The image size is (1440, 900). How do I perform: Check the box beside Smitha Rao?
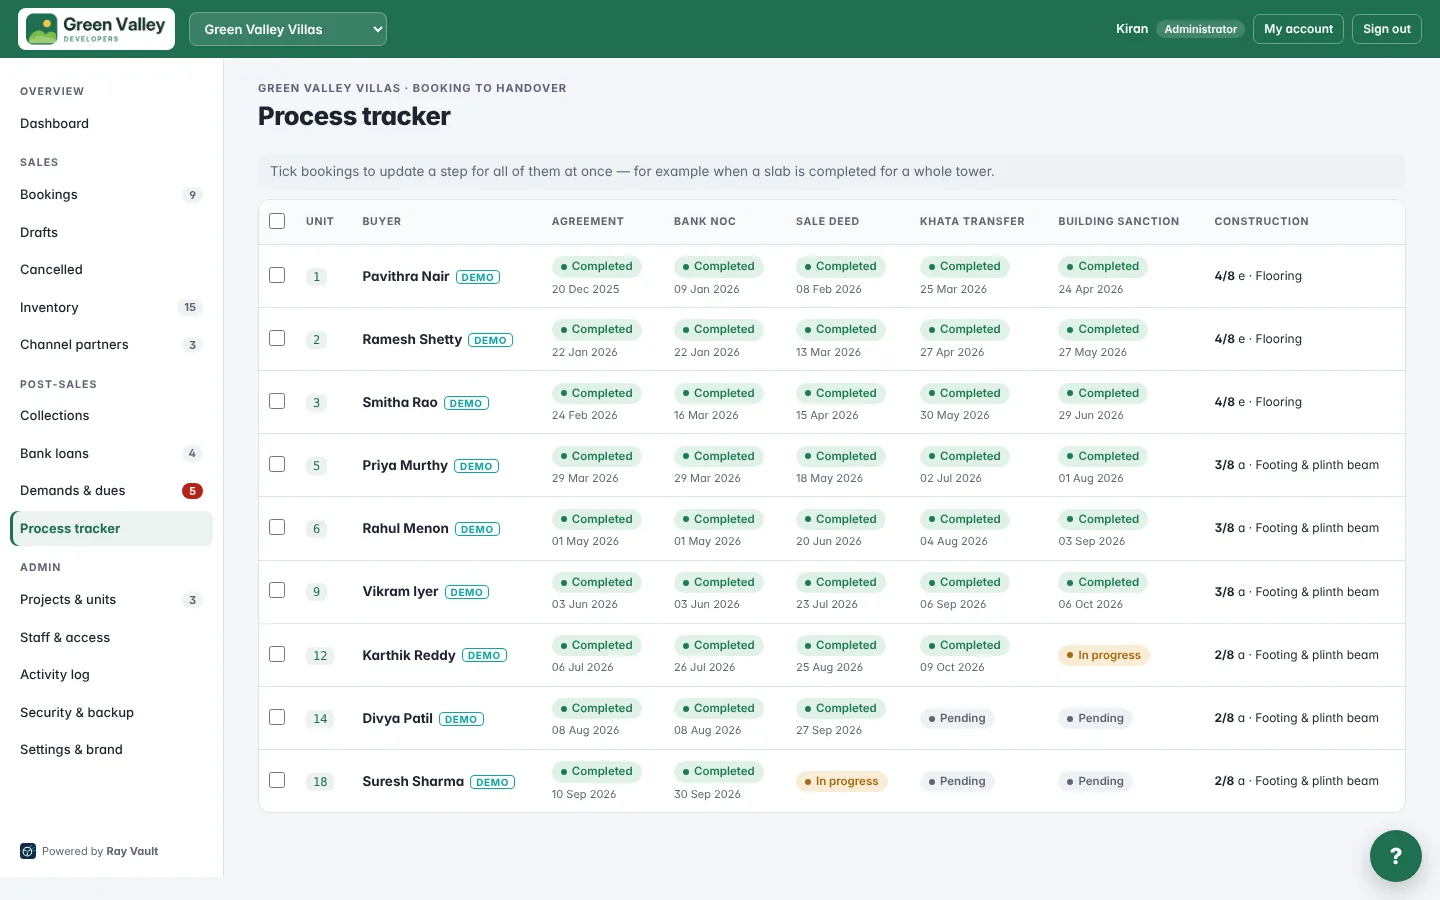277,401
